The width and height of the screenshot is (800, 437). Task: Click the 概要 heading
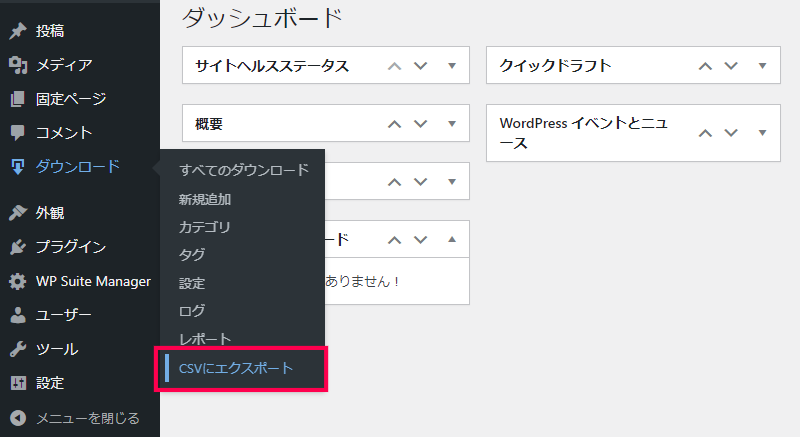[209, 124]
